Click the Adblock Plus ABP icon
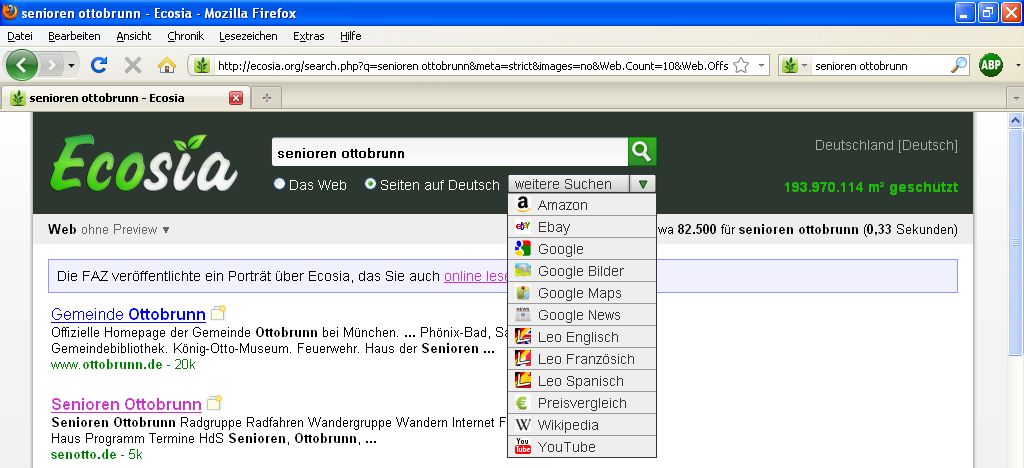1024x468 pixels. (x=991, y=65)
